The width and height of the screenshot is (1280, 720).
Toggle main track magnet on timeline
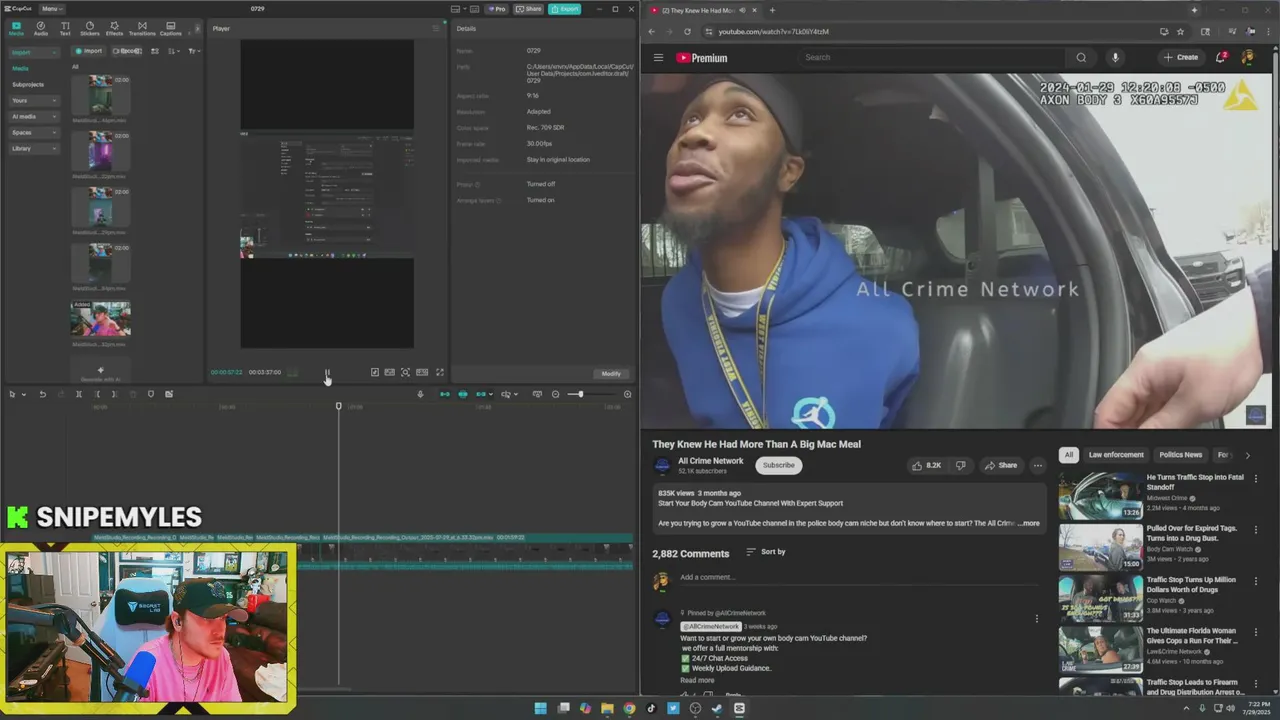(x=445, y=394)
